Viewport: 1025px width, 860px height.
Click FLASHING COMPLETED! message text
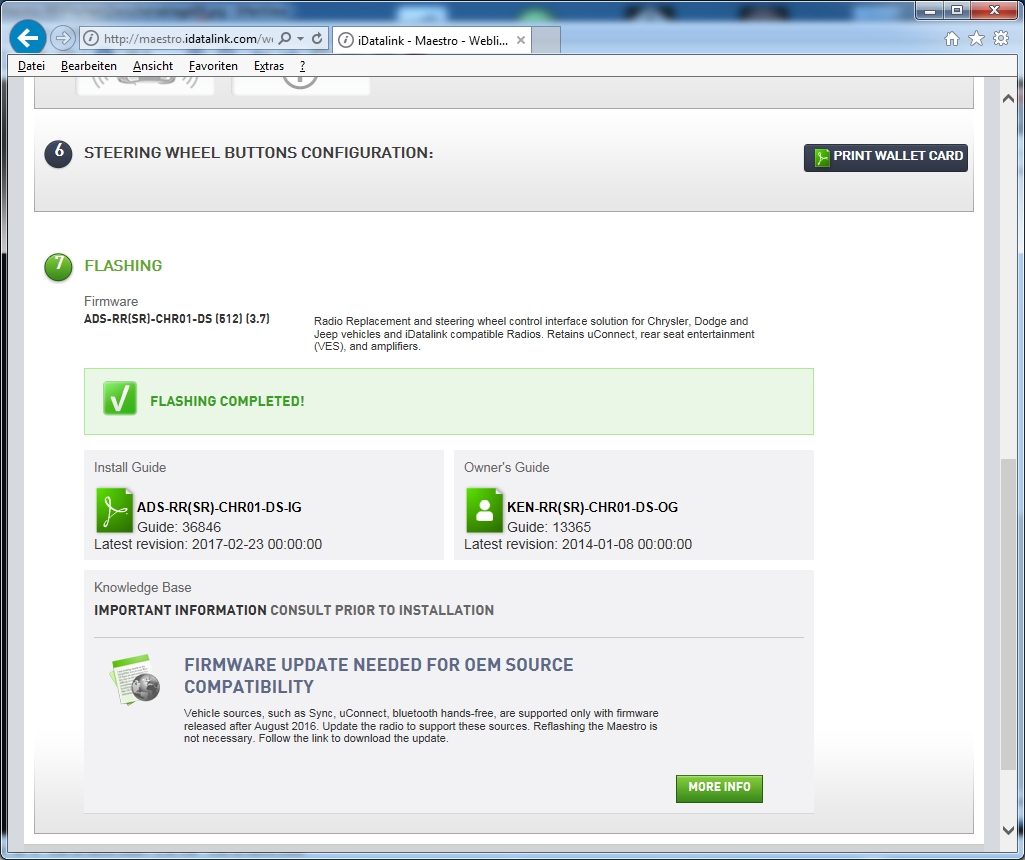227,401
